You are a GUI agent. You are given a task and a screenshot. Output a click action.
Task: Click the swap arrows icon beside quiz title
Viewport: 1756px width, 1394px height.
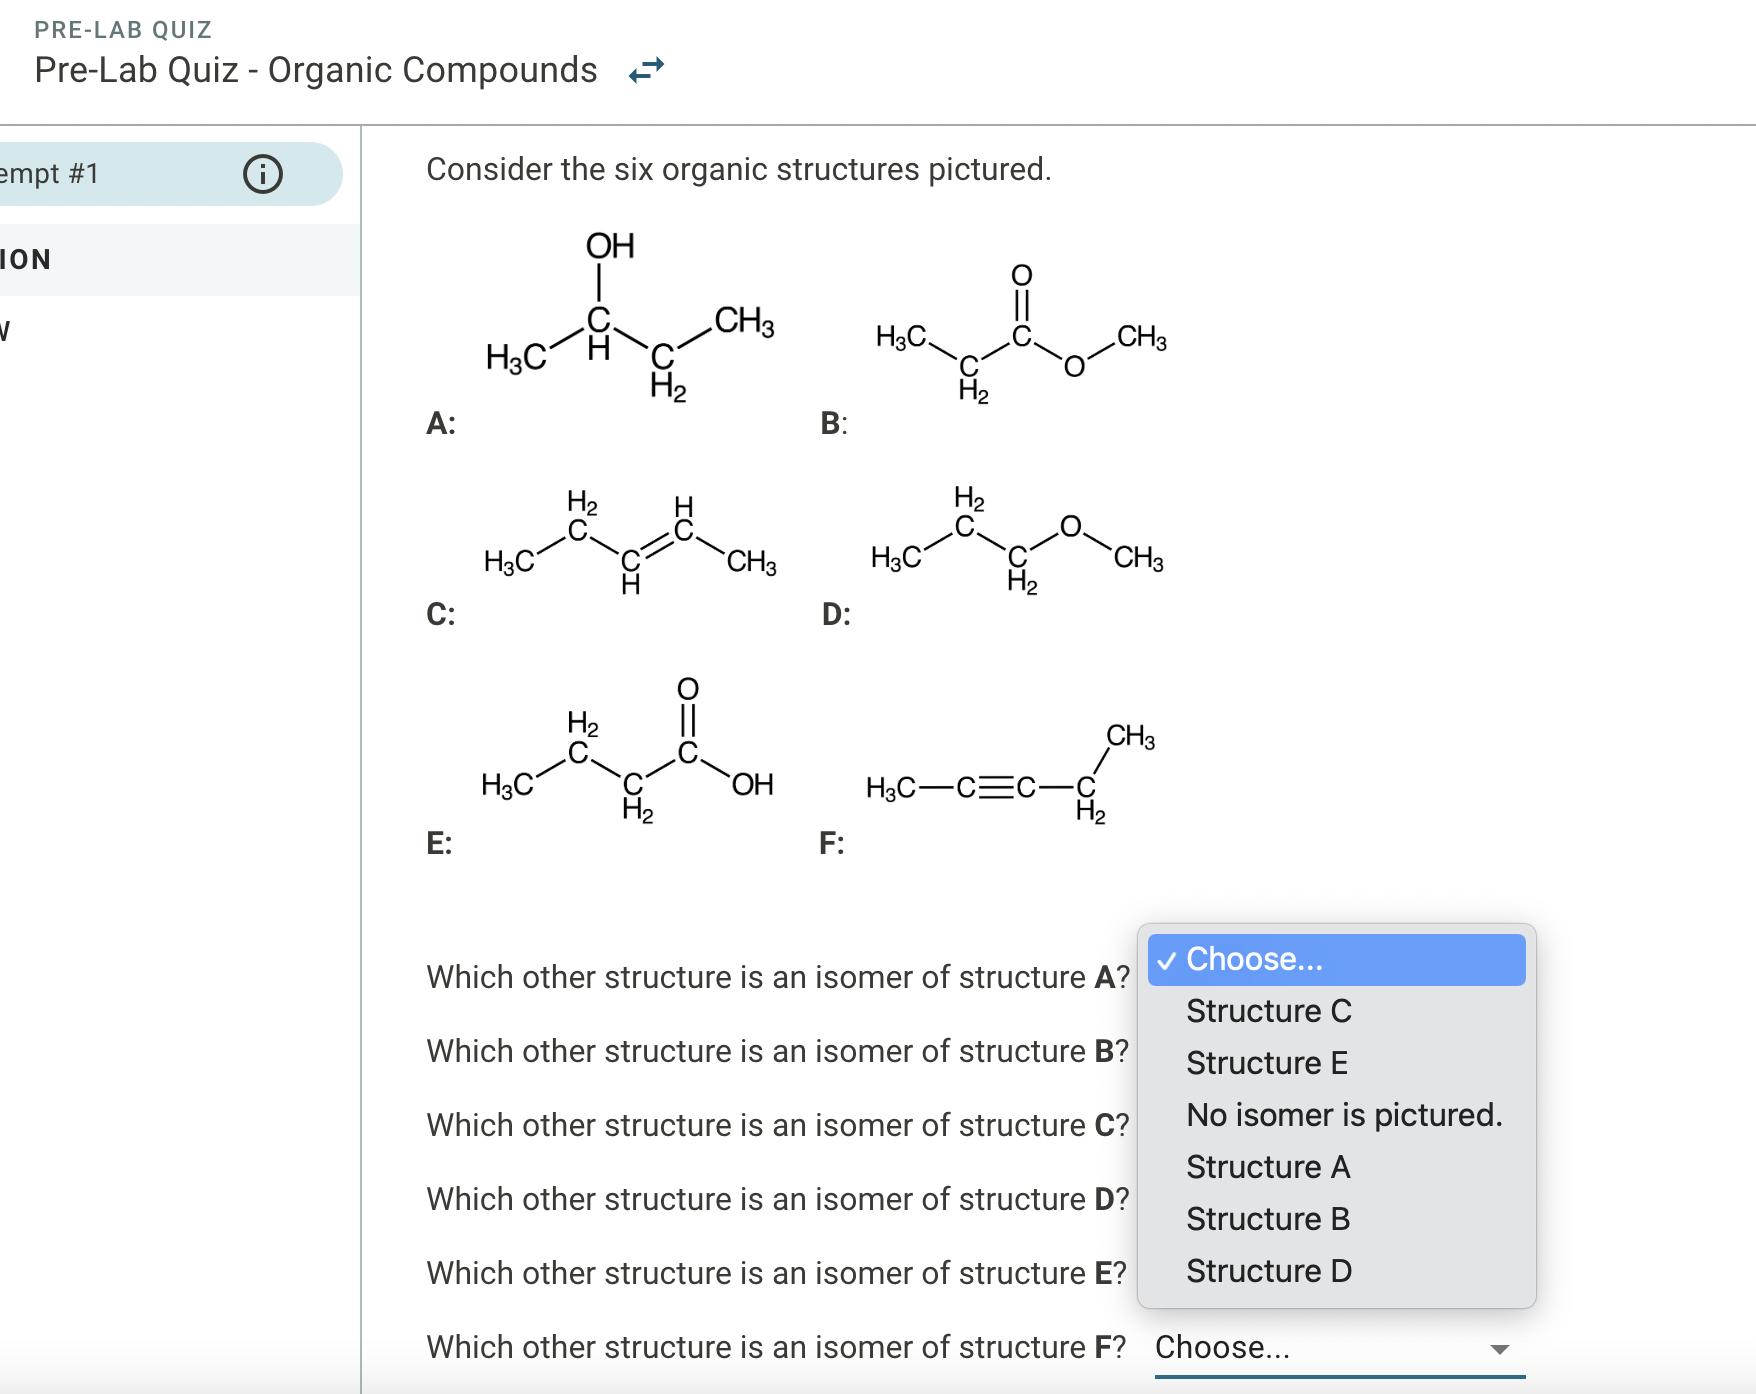[646, 70]
